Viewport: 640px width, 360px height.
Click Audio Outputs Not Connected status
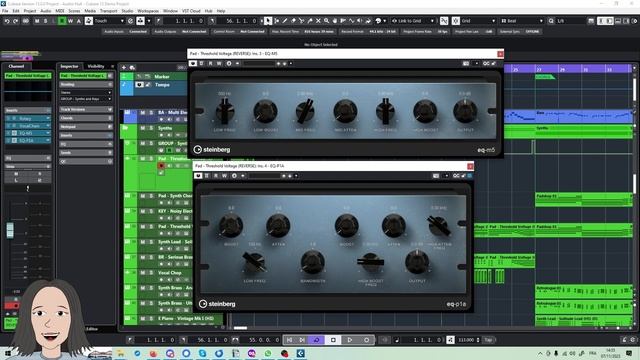(180, 31)
